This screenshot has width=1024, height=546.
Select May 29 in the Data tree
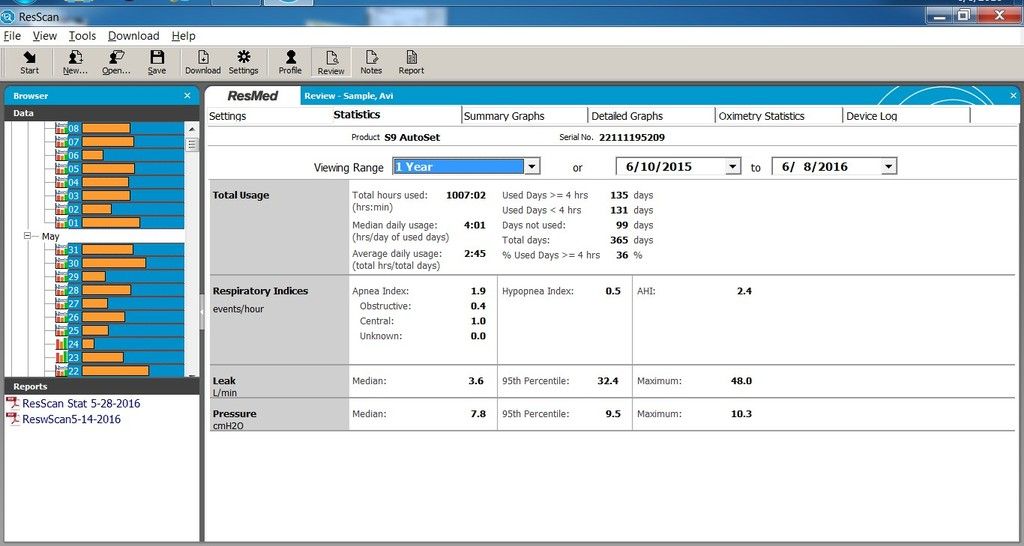click(120, 277)
